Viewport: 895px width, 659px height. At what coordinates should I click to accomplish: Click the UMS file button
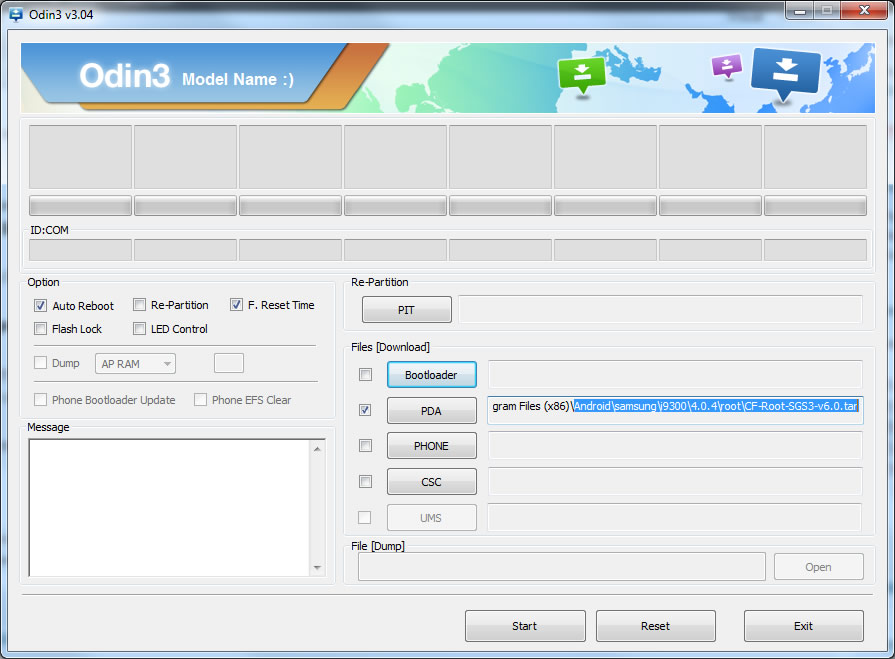[432, 518]
